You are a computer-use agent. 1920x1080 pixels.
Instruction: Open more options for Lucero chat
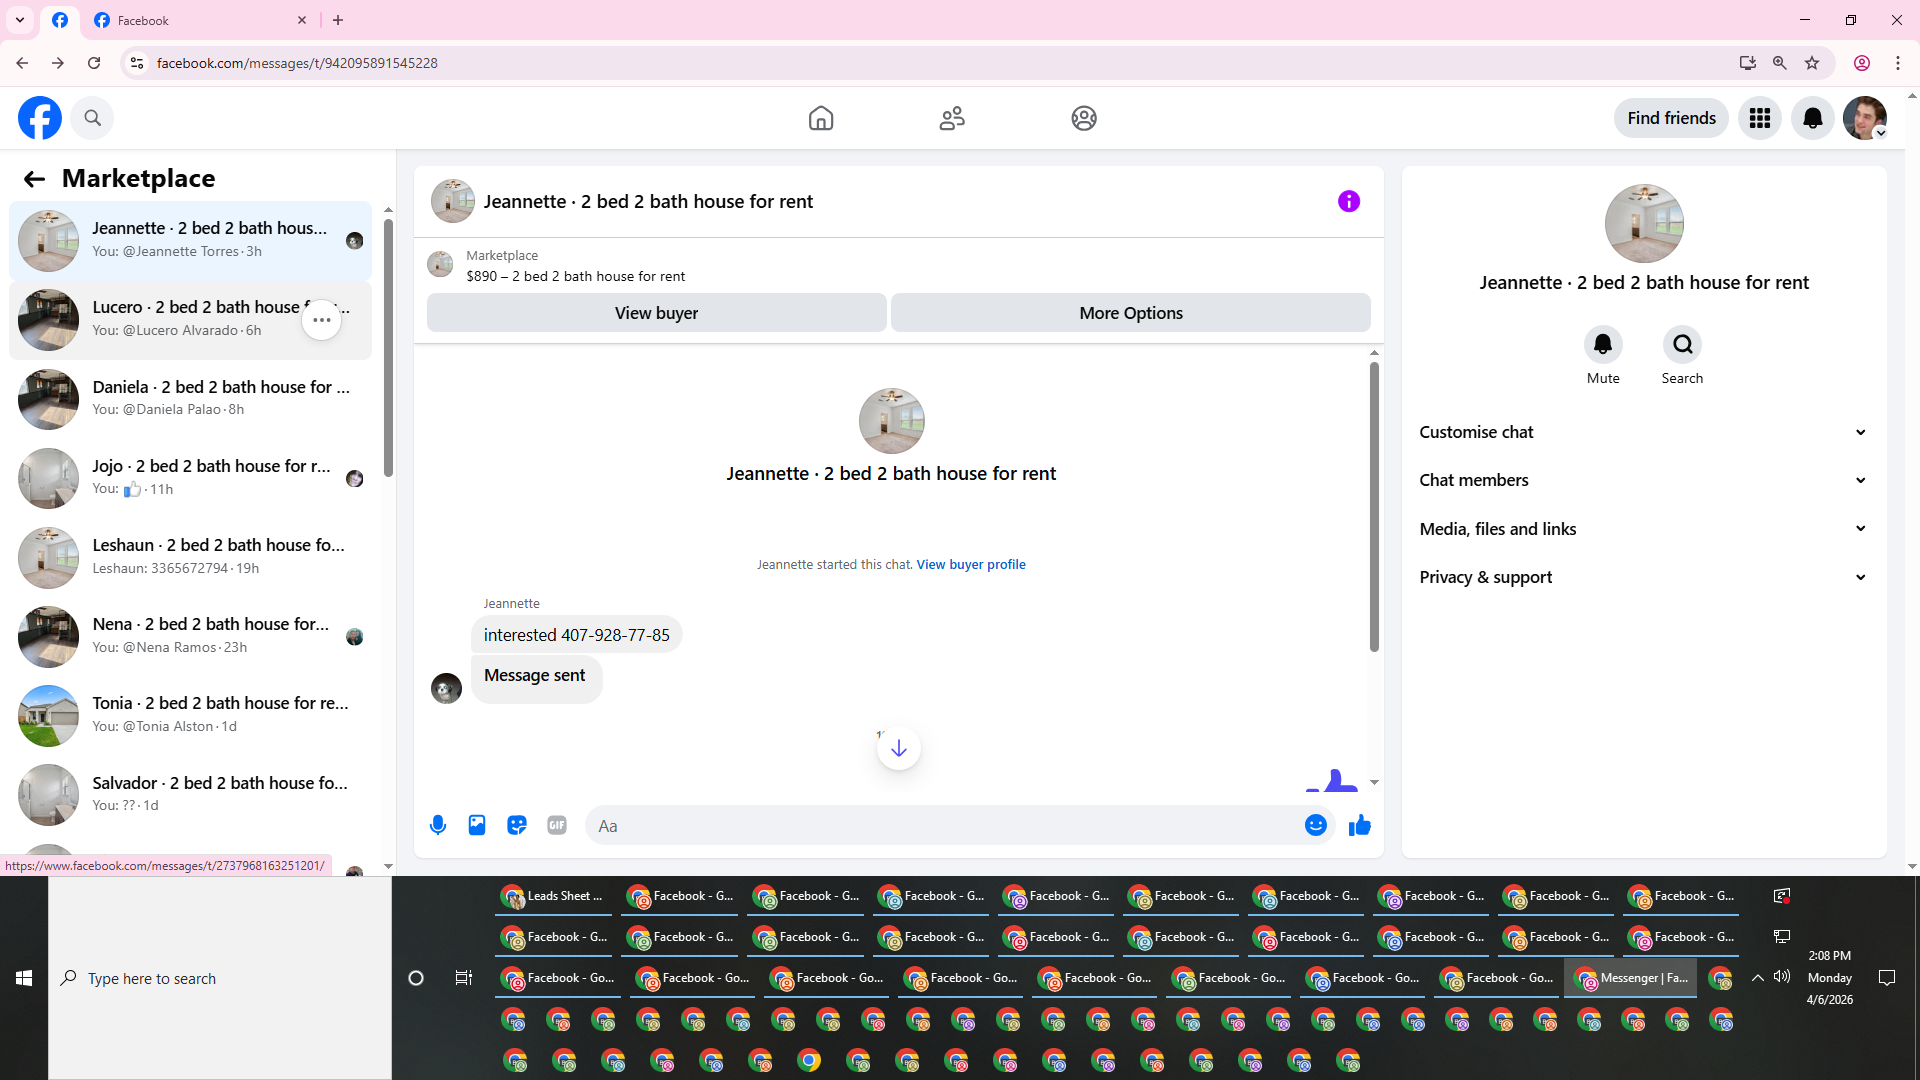click(322, 320)
